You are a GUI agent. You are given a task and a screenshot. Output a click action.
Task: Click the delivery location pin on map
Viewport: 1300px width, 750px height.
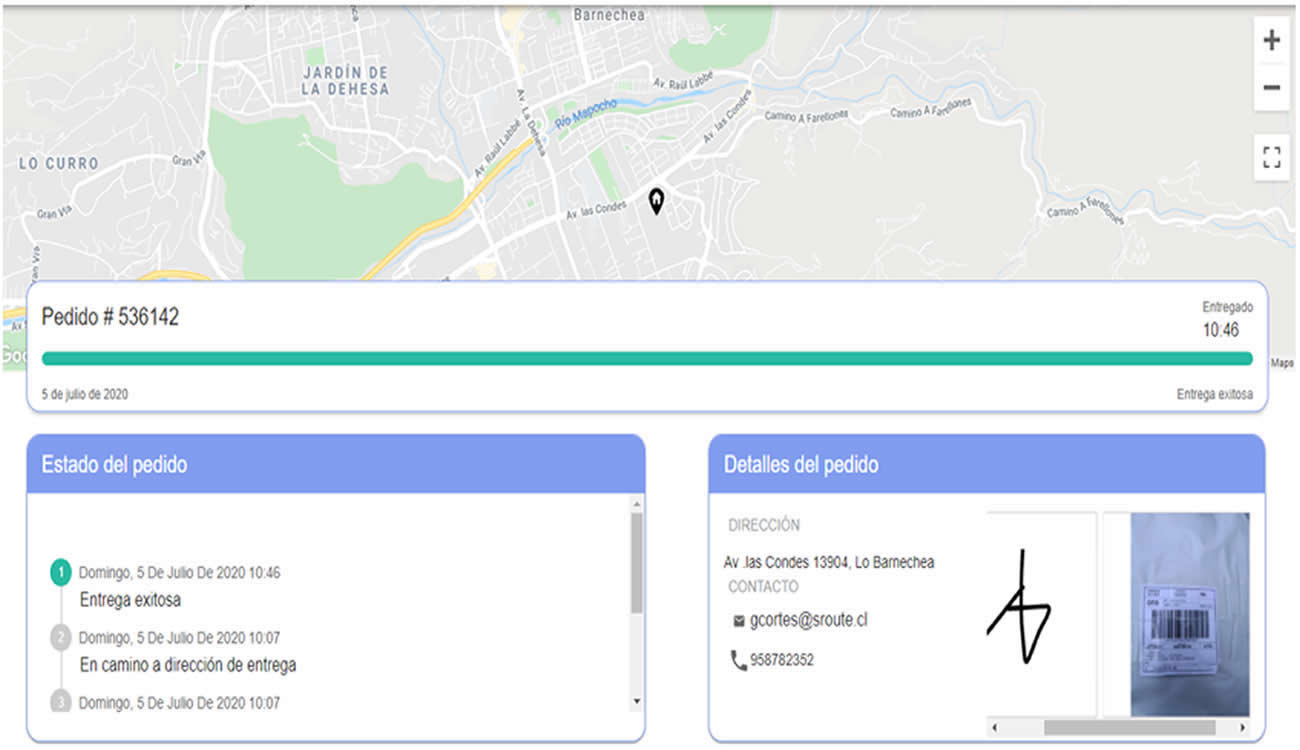pos(656,201)
